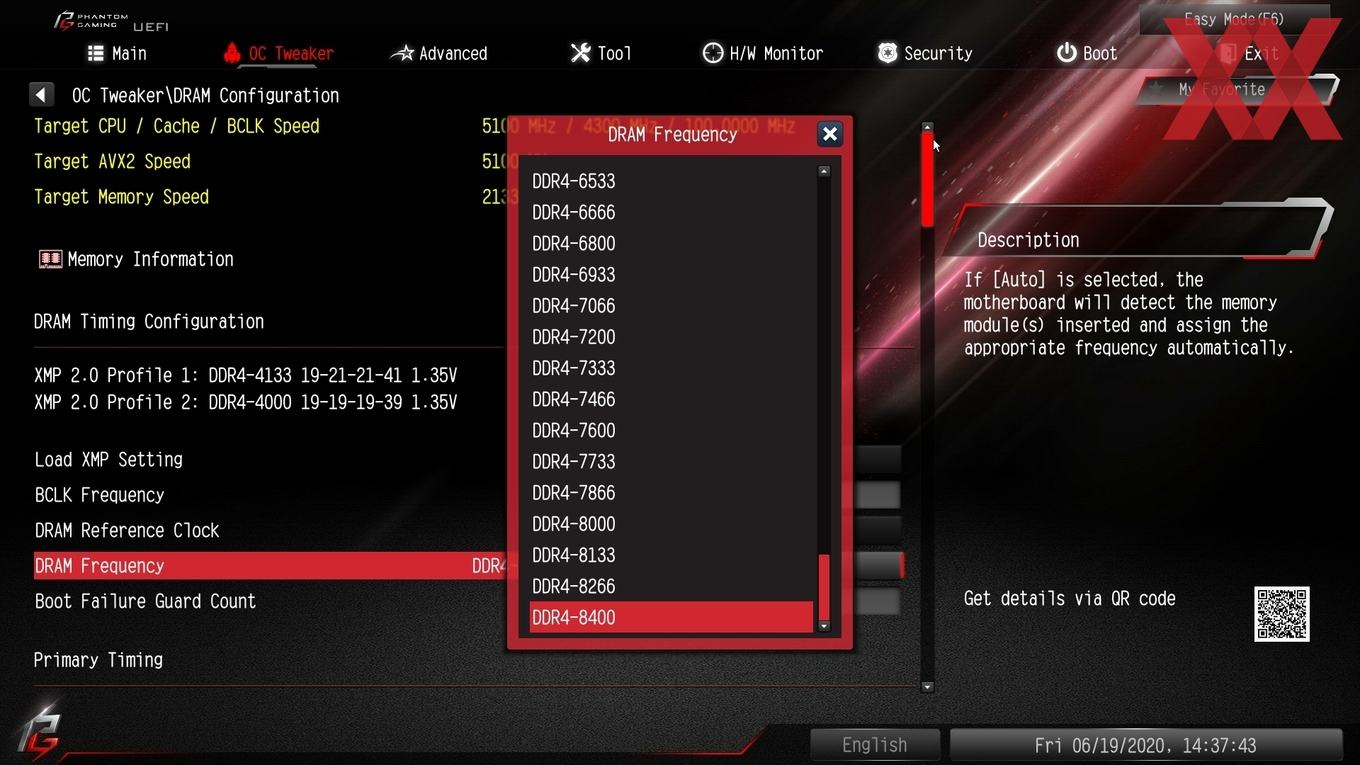Screen dimensions: 1360x765
Task: Click the Security shield icon
Action: (887, 53)
